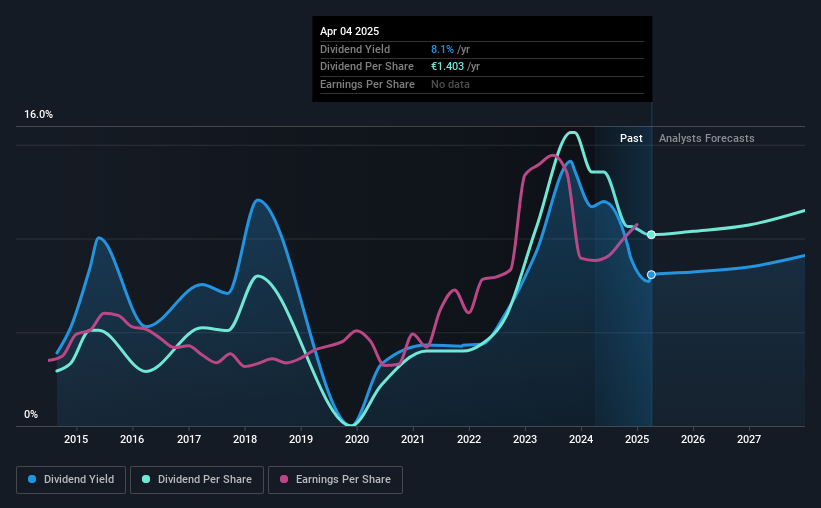Click the pink Earnings Per Share legend dot
This screenshot has width=821, height=508.
[x=284, y=479]
